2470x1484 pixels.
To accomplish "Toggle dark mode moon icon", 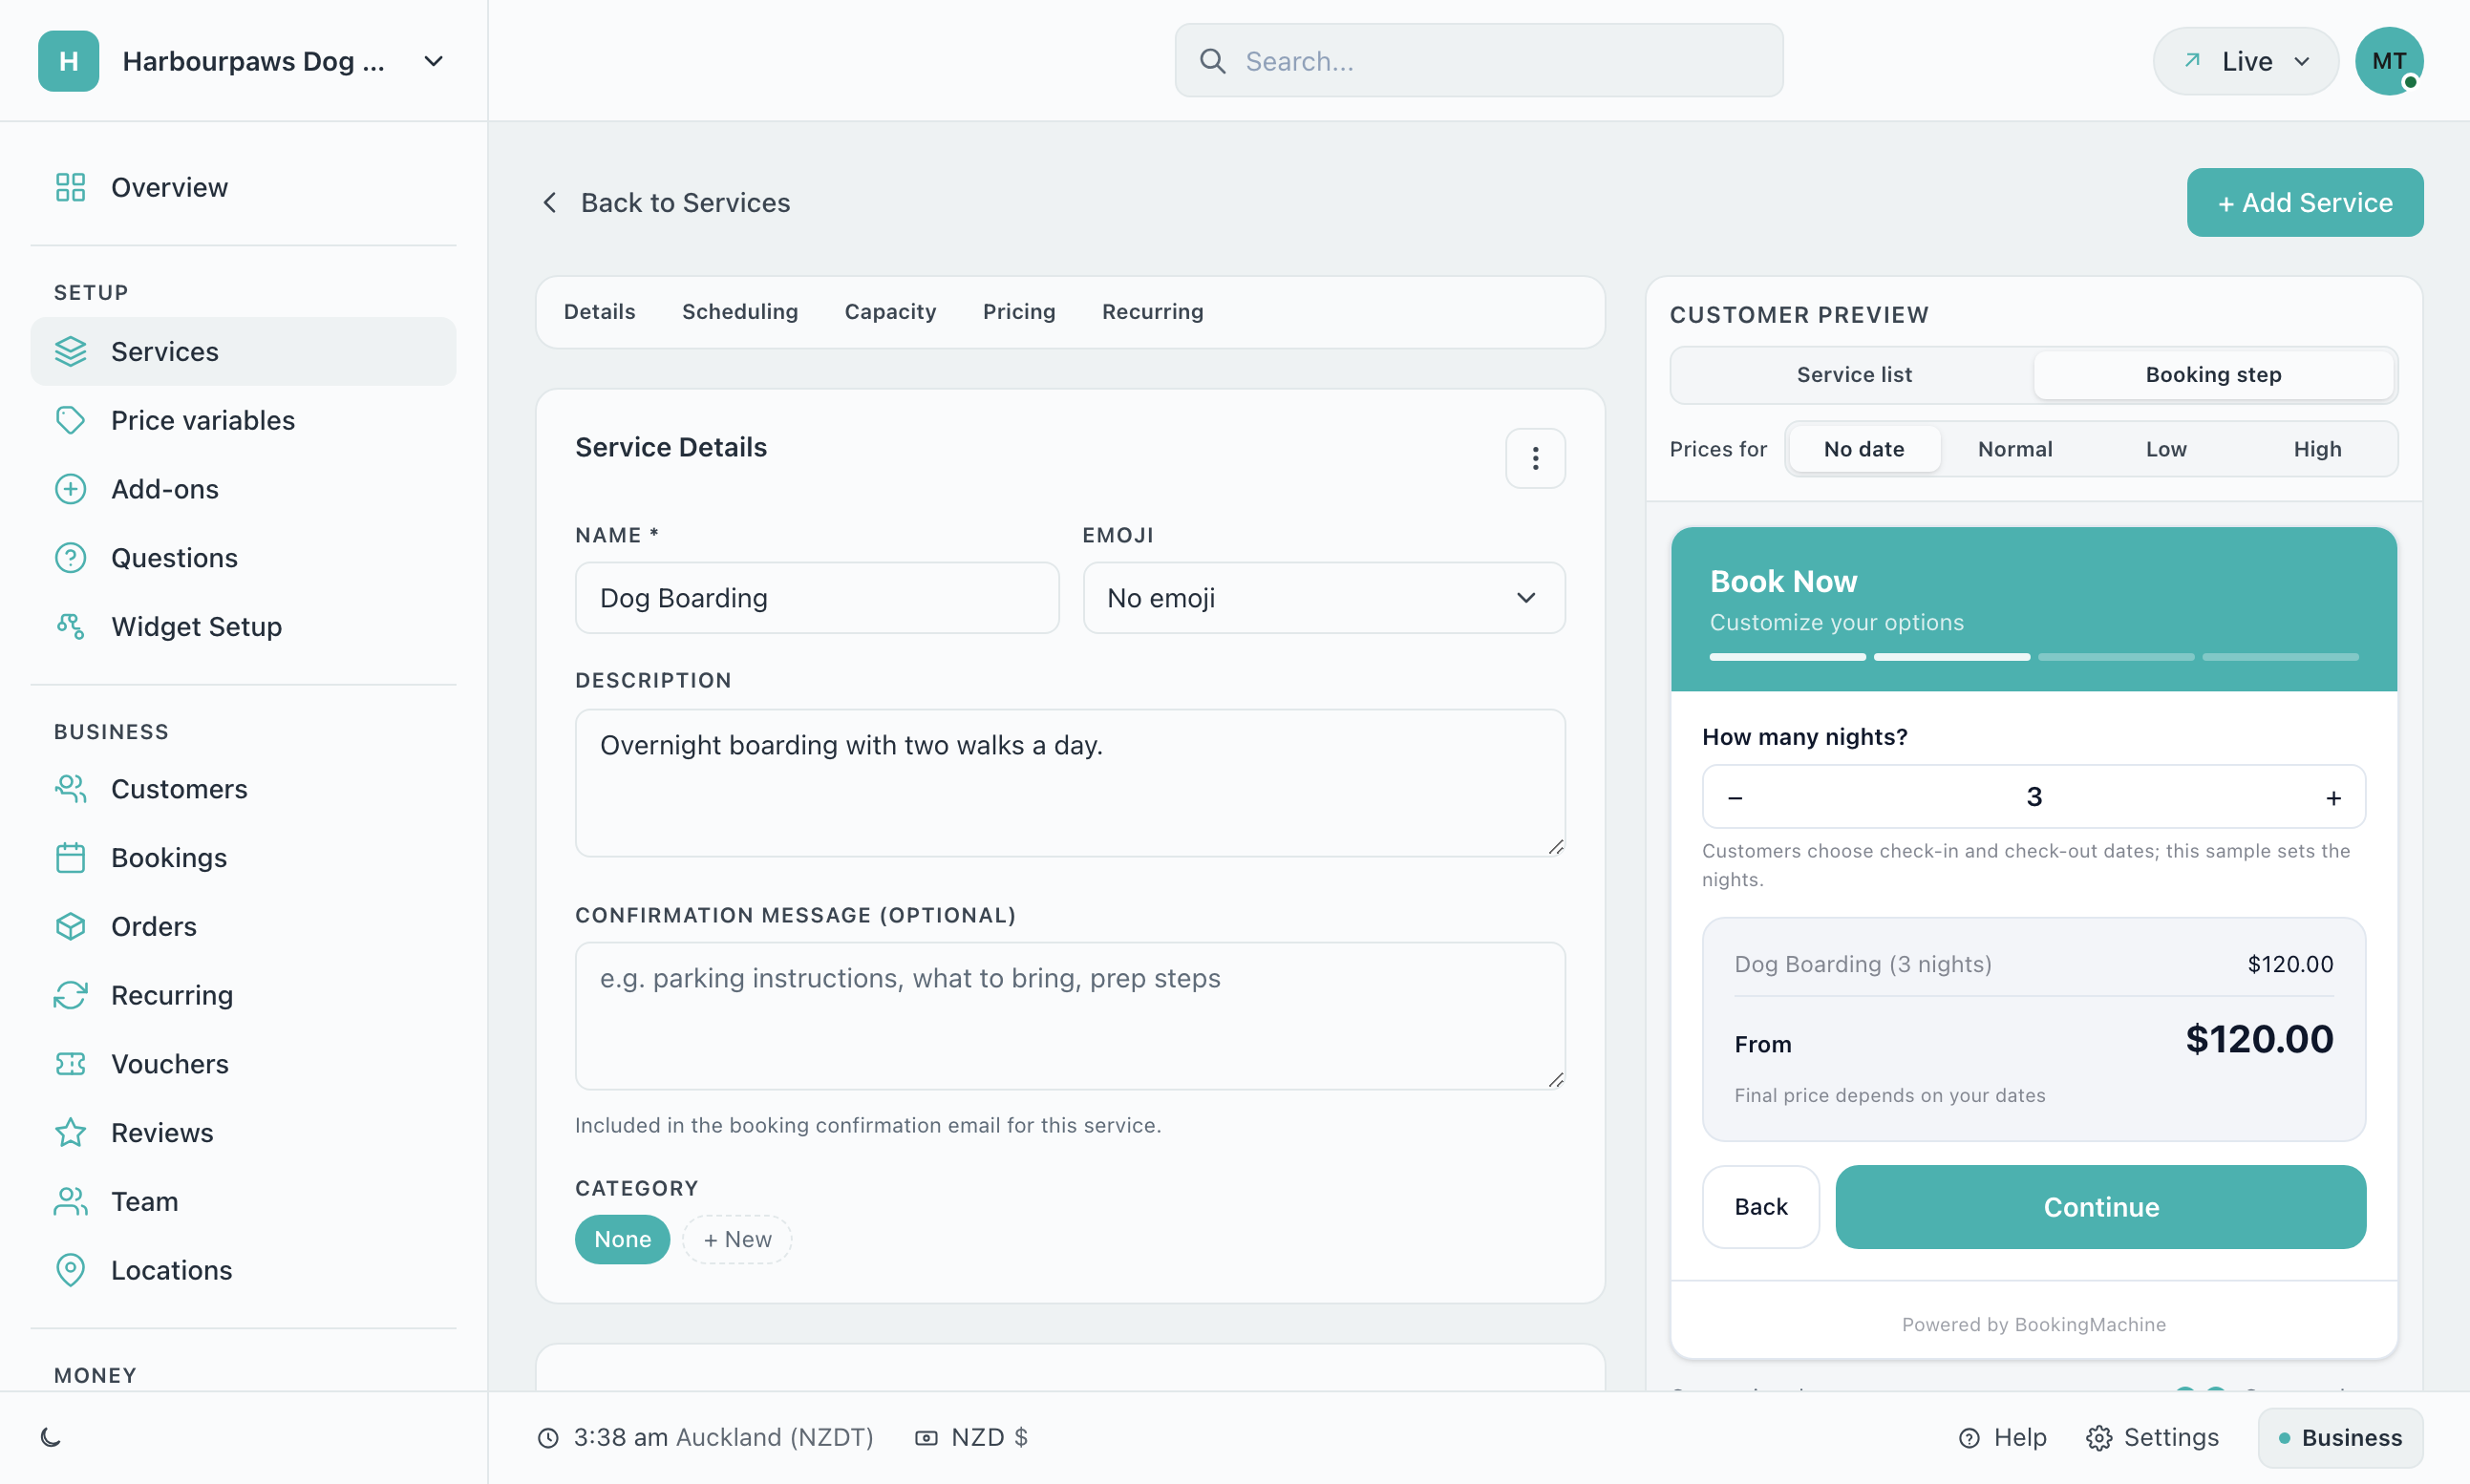I will (x=51, y=1437).
